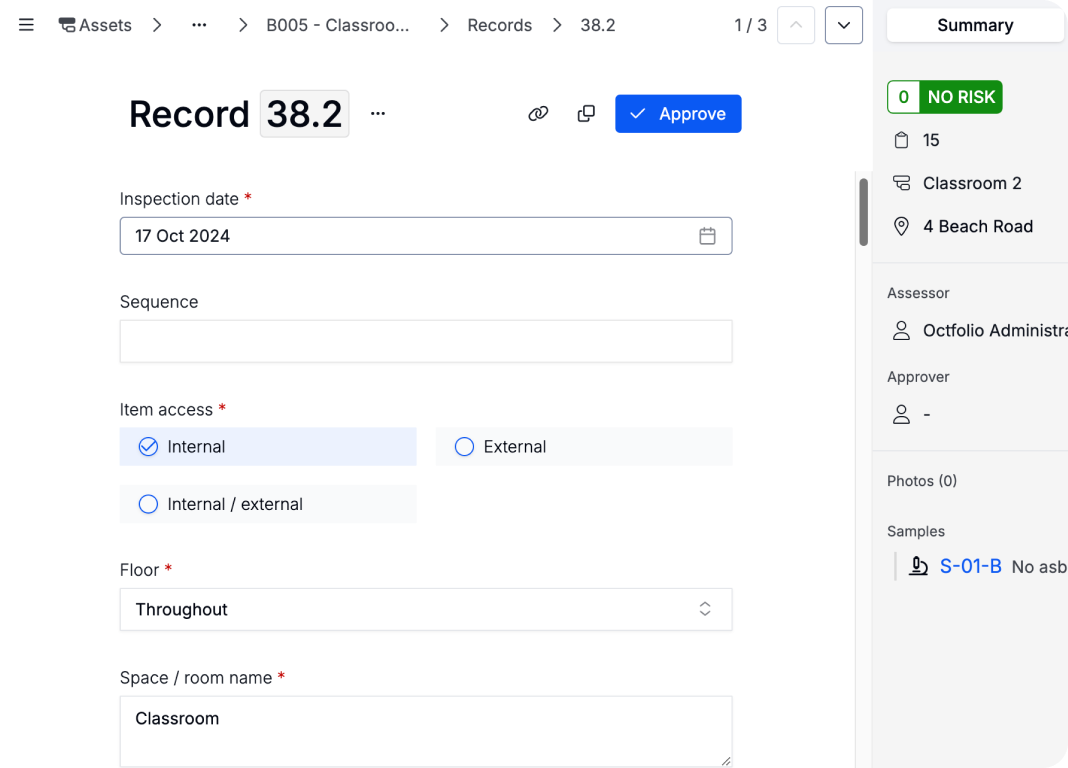The height and width of the screenshot is (768, 1068).
Task: Open the record options ellipsis next to 38.2
Action: click(378, 114)
